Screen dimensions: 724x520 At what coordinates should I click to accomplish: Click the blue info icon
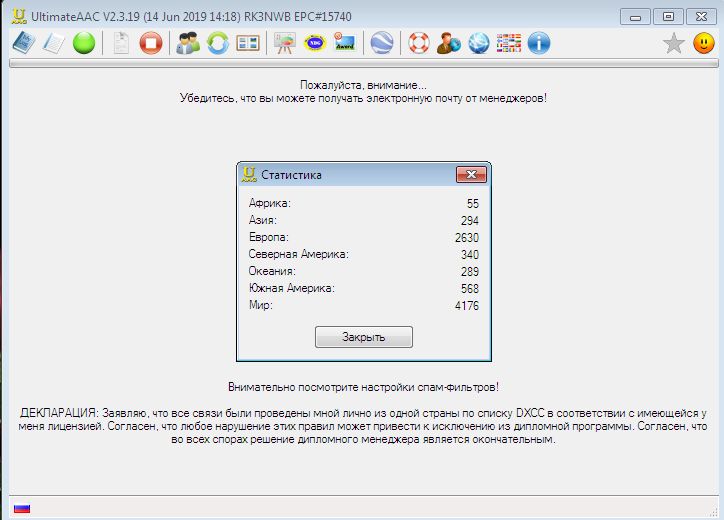pos(539,43)
